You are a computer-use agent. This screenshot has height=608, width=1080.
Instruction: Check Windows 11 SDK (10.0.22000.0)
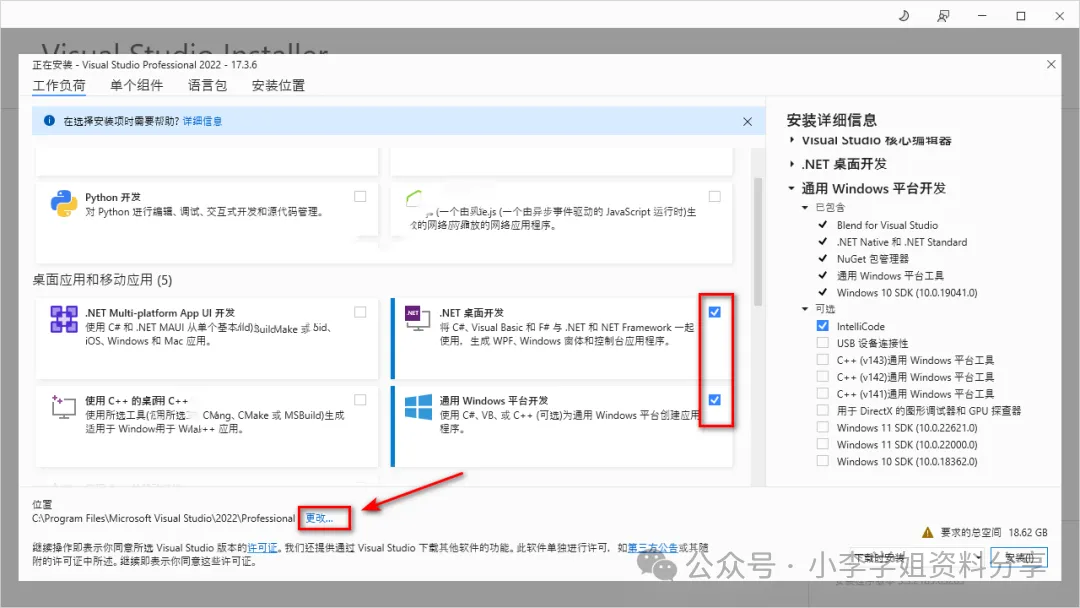point(822,444)
